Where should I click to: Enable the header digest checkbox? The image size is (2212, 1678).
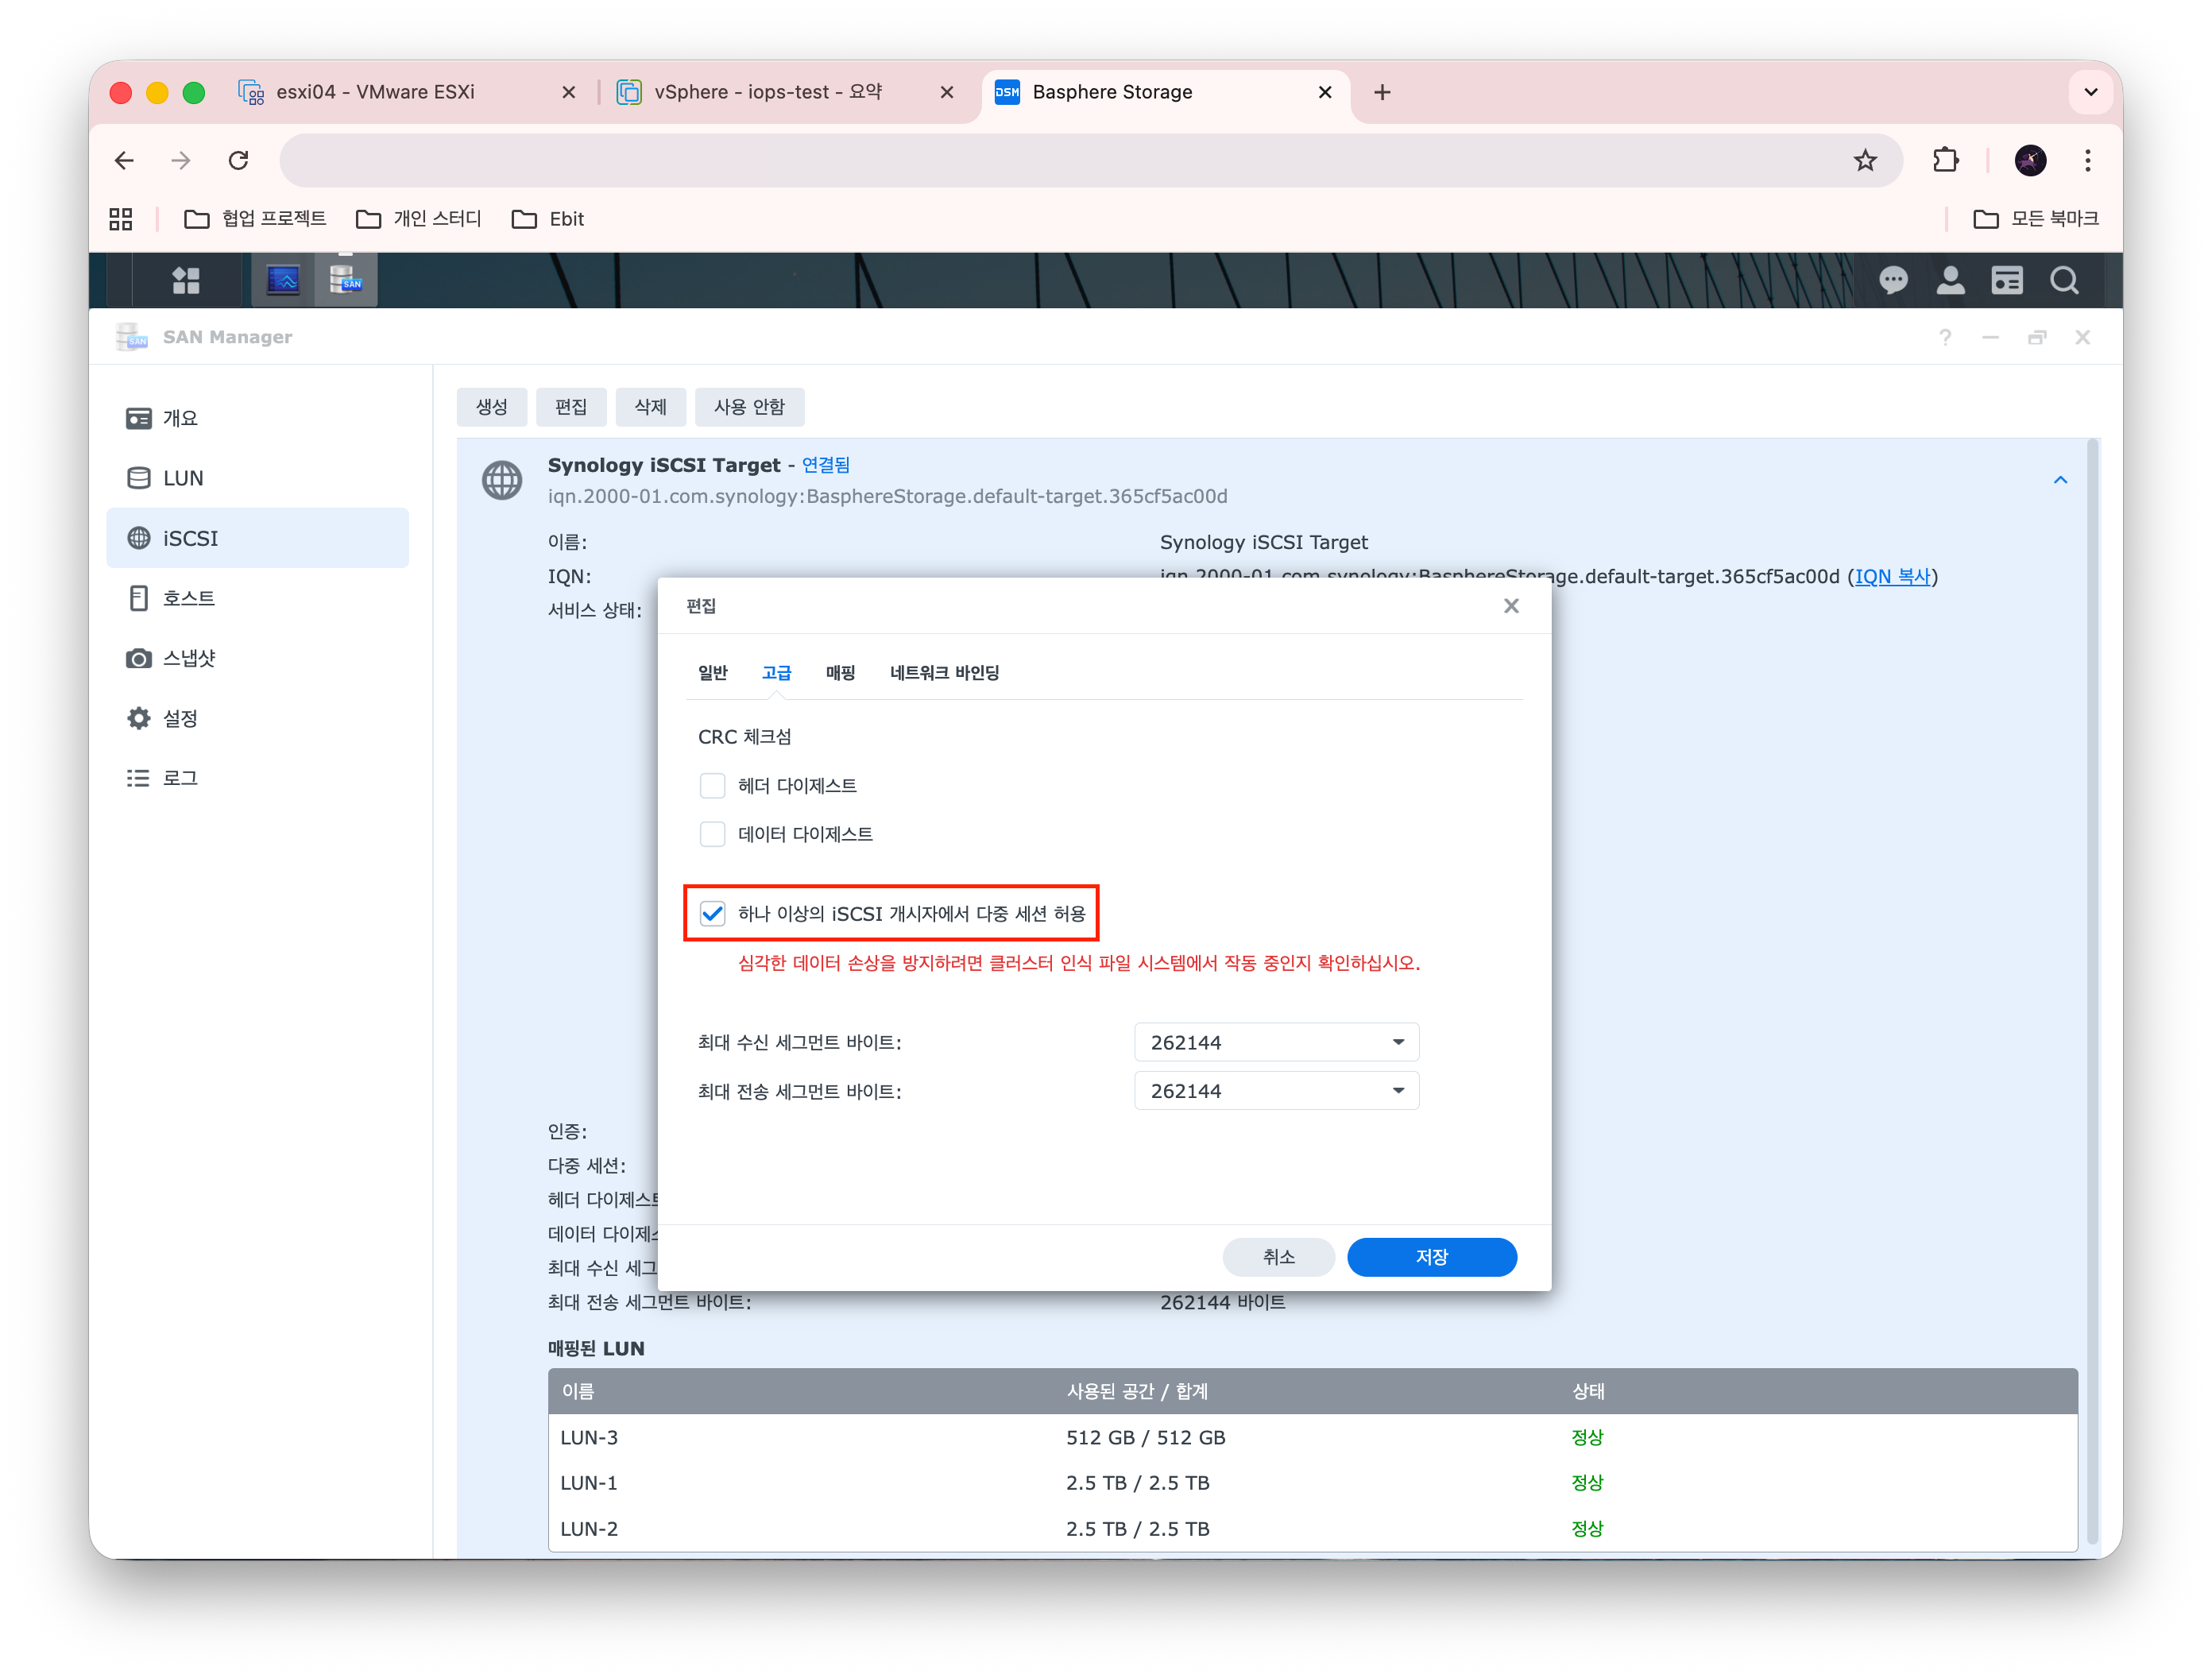pos(712,786)
